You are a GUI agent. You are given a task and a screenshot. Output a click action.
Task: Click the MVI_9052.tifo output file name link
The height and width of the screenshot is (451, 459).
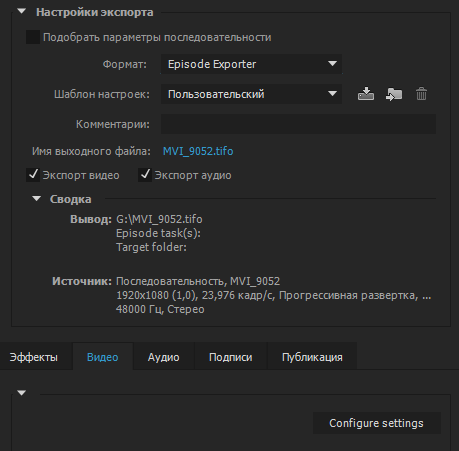click(x=198, y=151)
